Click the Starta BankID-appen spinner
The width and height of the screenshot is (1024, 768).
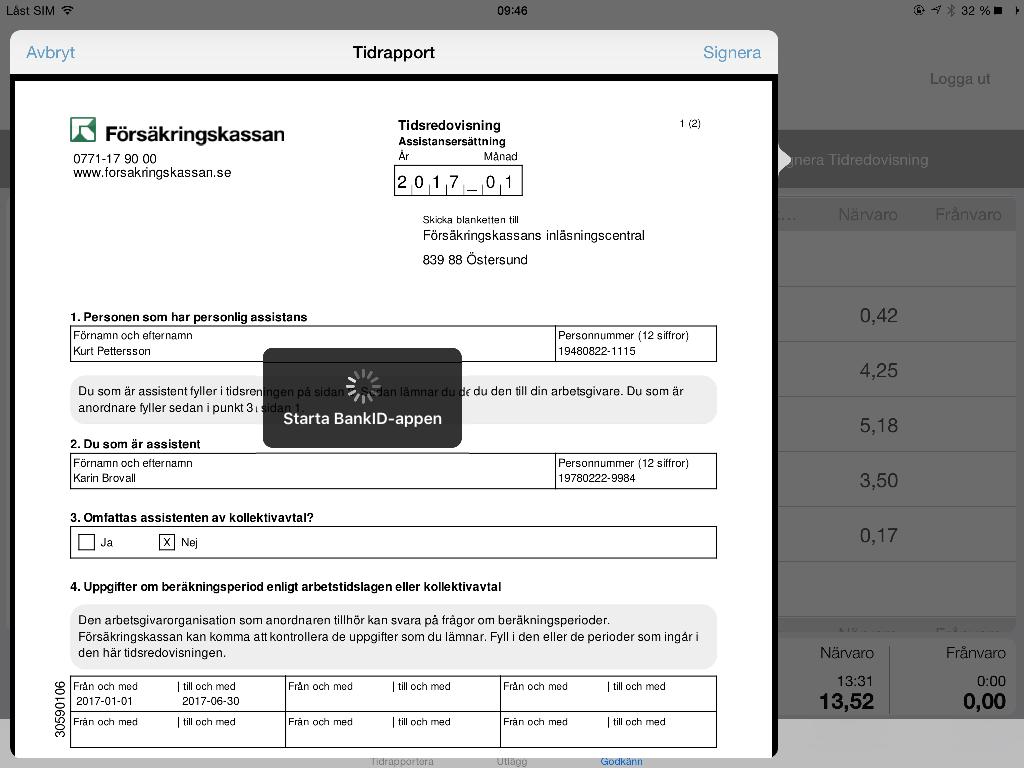362,387
